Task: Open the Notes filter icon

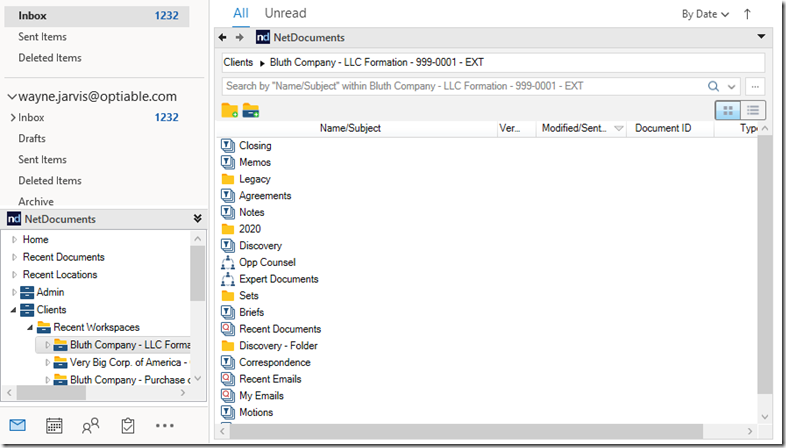Action: point(228,212)
